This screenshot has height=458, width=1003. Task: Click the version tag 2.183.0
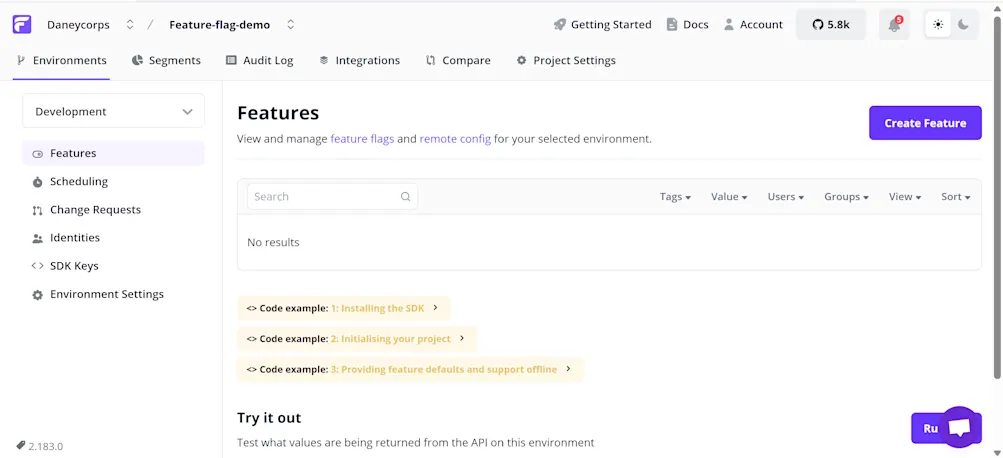(x=40, y=446)
